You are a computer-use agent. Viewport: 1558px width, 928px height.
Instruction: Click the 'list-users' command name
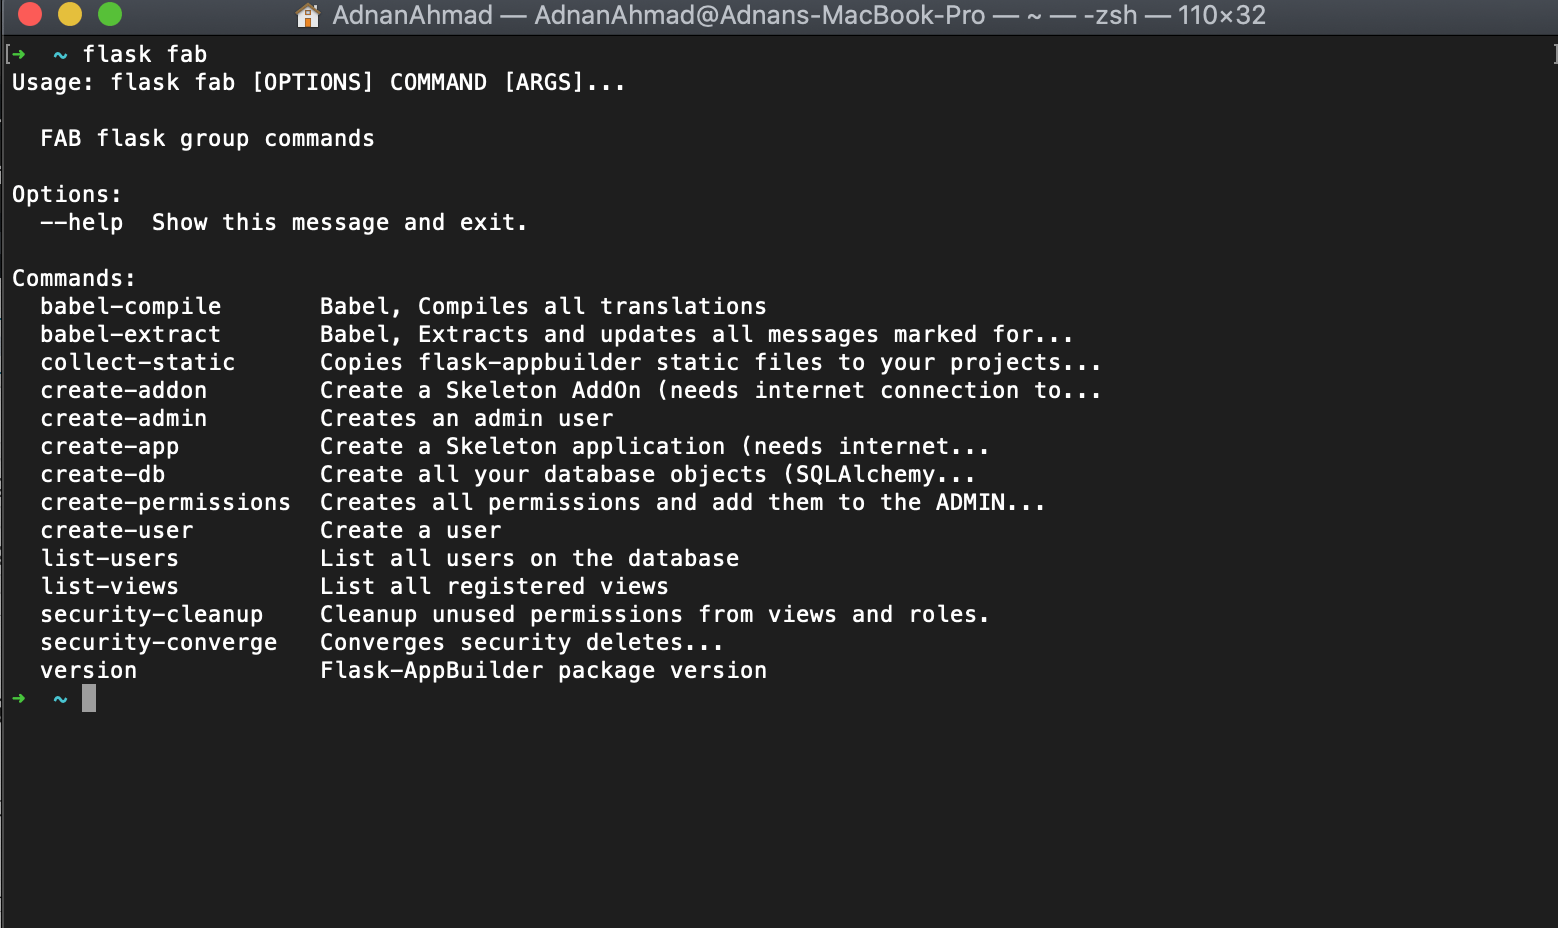click(x=110, y=558)
